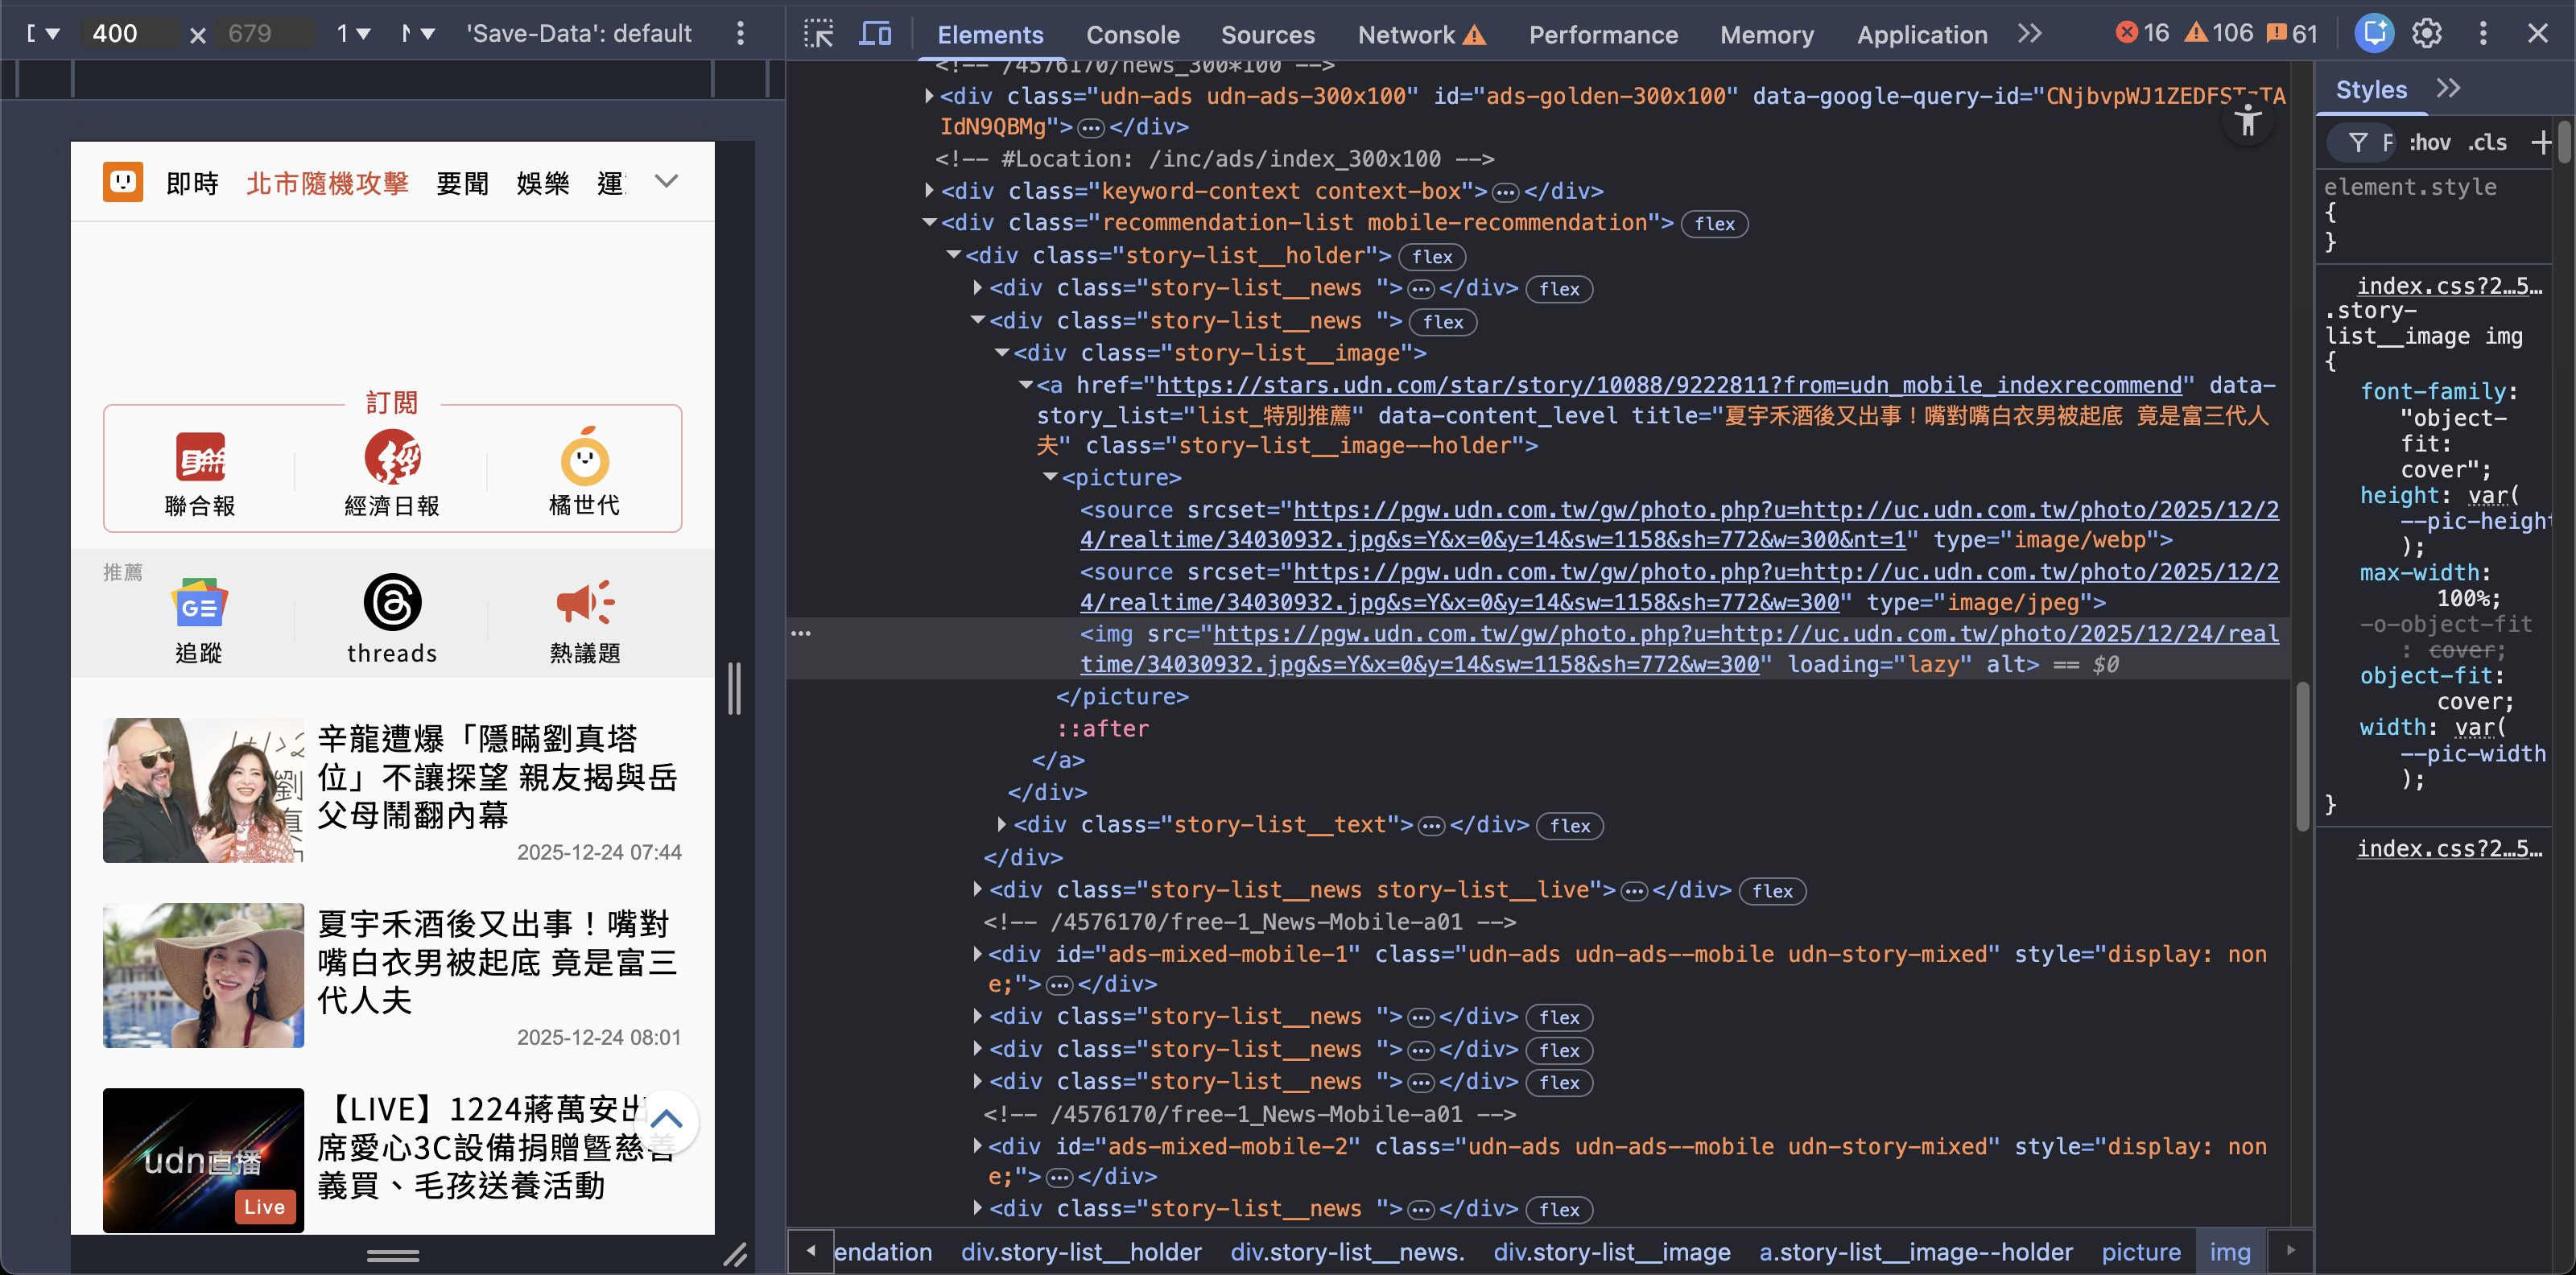Select the Styles sidebar tab
The width and height of the screenshot is (2576, 1275).
point(2371,90)
